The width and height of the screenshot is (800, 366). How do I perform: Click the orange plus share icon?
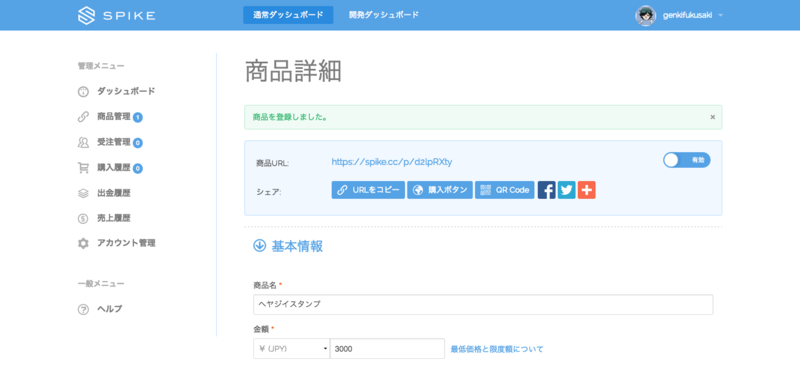[587, 190]
